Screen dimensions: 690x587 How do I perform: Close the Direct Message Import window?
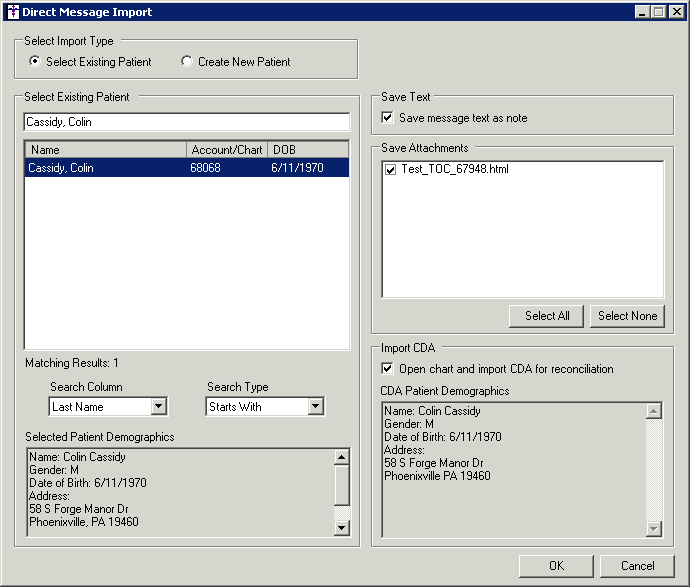676,11
